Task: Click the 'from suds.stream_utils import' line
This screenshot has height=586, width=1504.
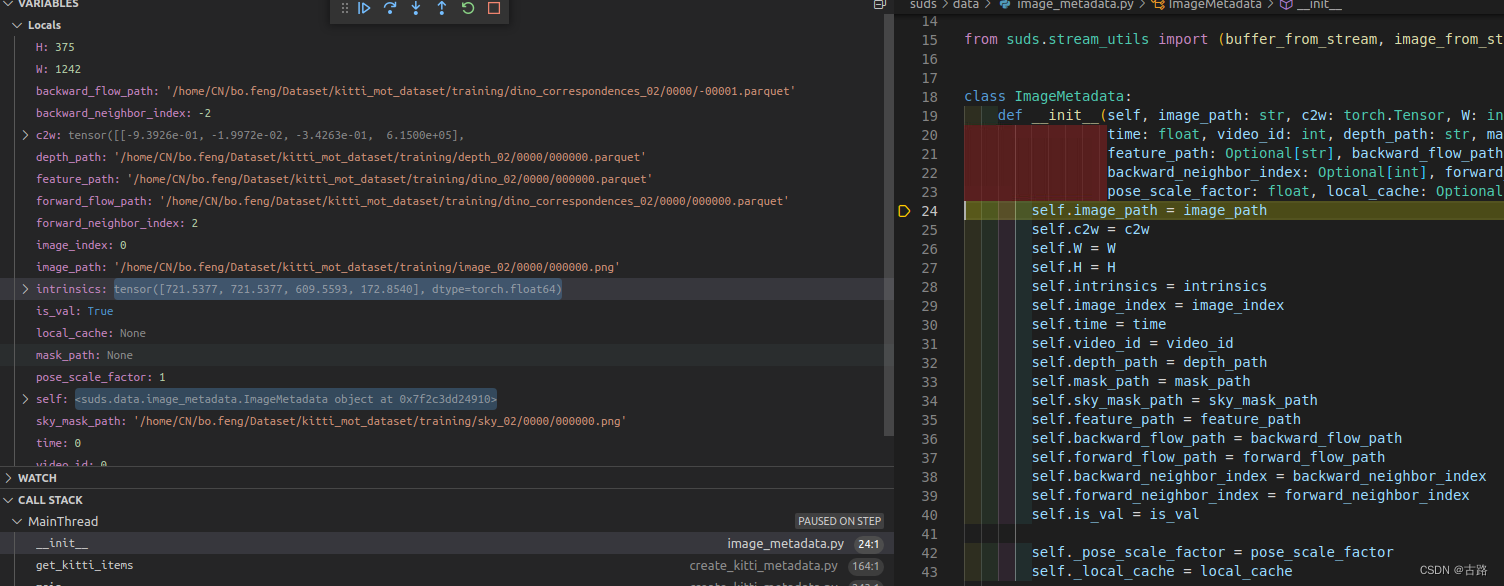Action: (x=1234, y=40)
